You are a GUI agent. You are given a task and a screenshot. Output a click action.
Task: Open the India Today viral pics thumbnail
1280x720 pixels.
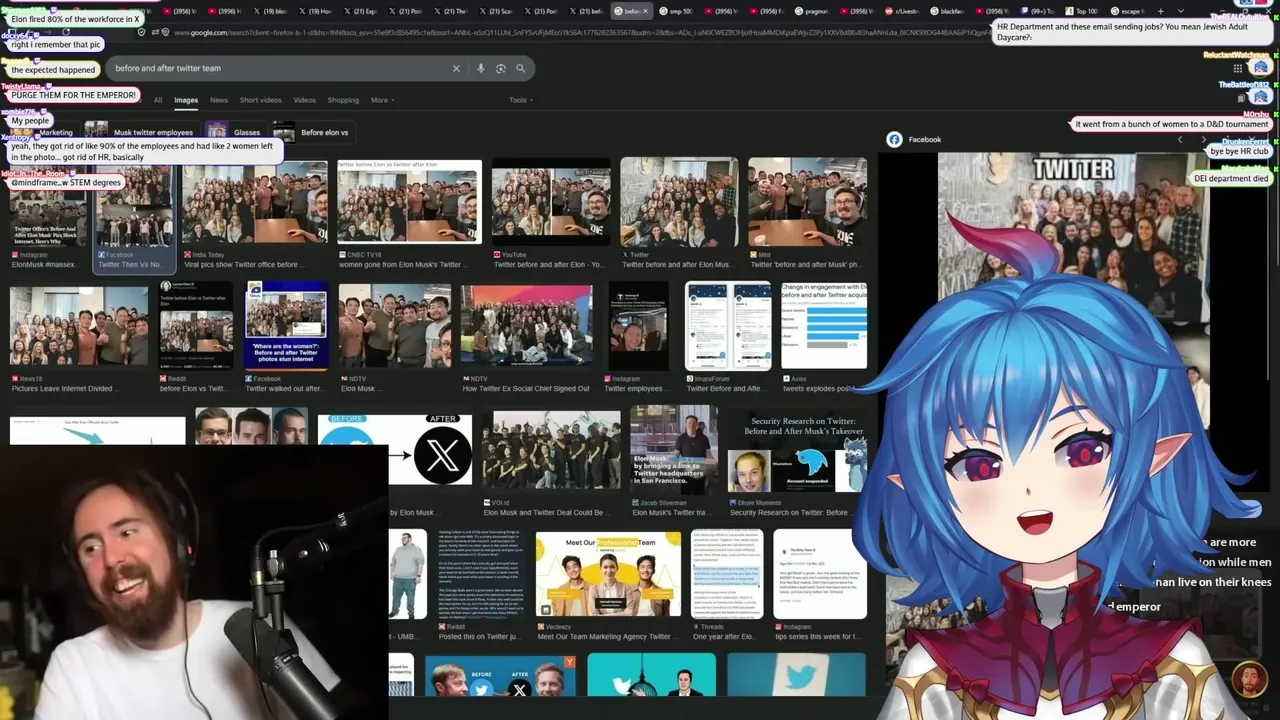pos(254,202)
